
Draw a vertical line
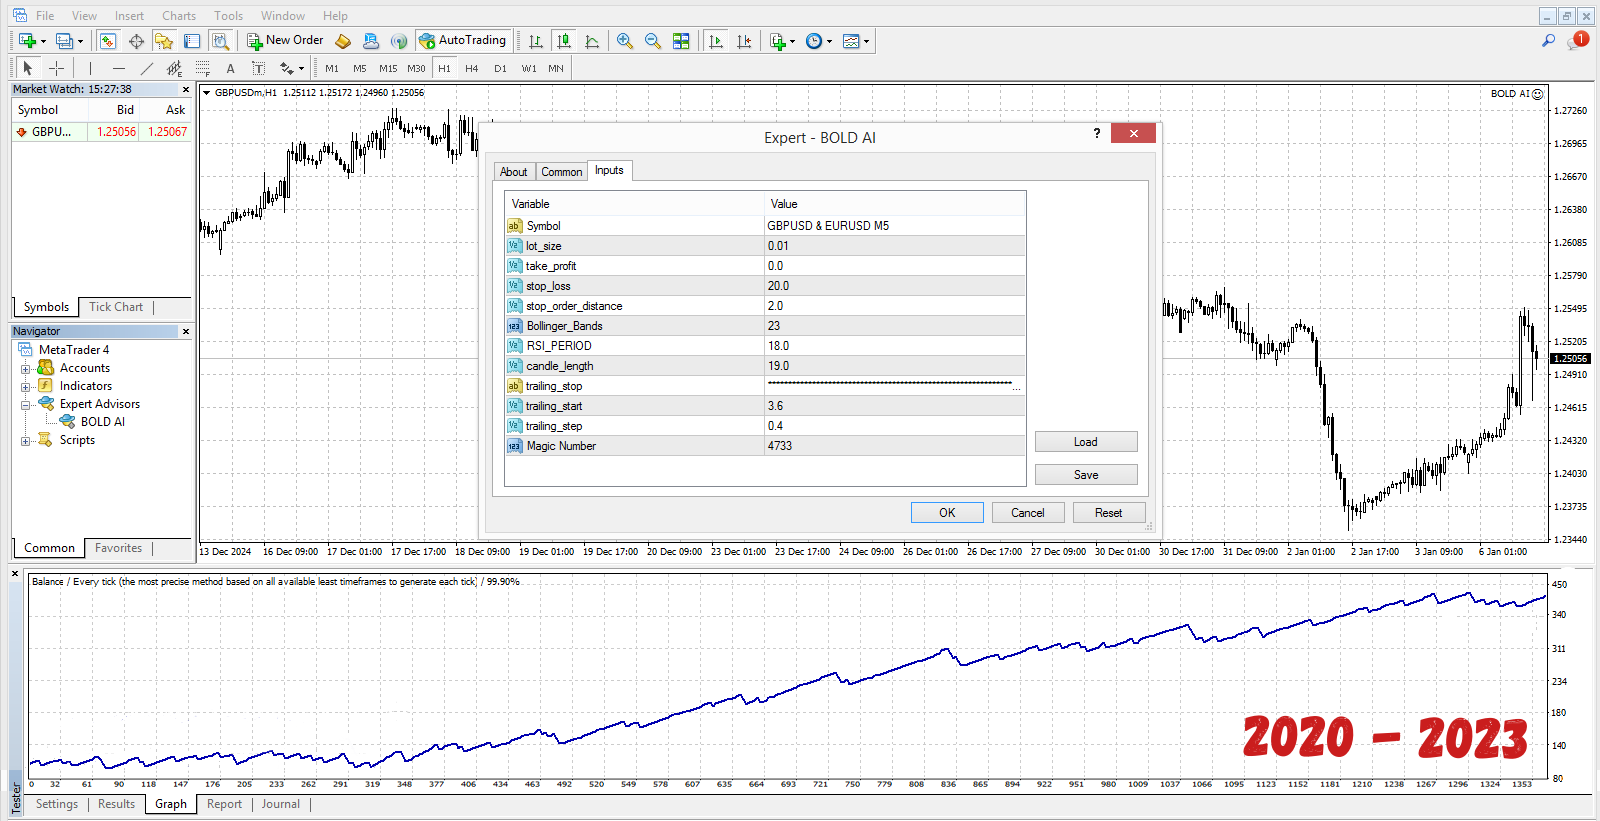point(90,68)
